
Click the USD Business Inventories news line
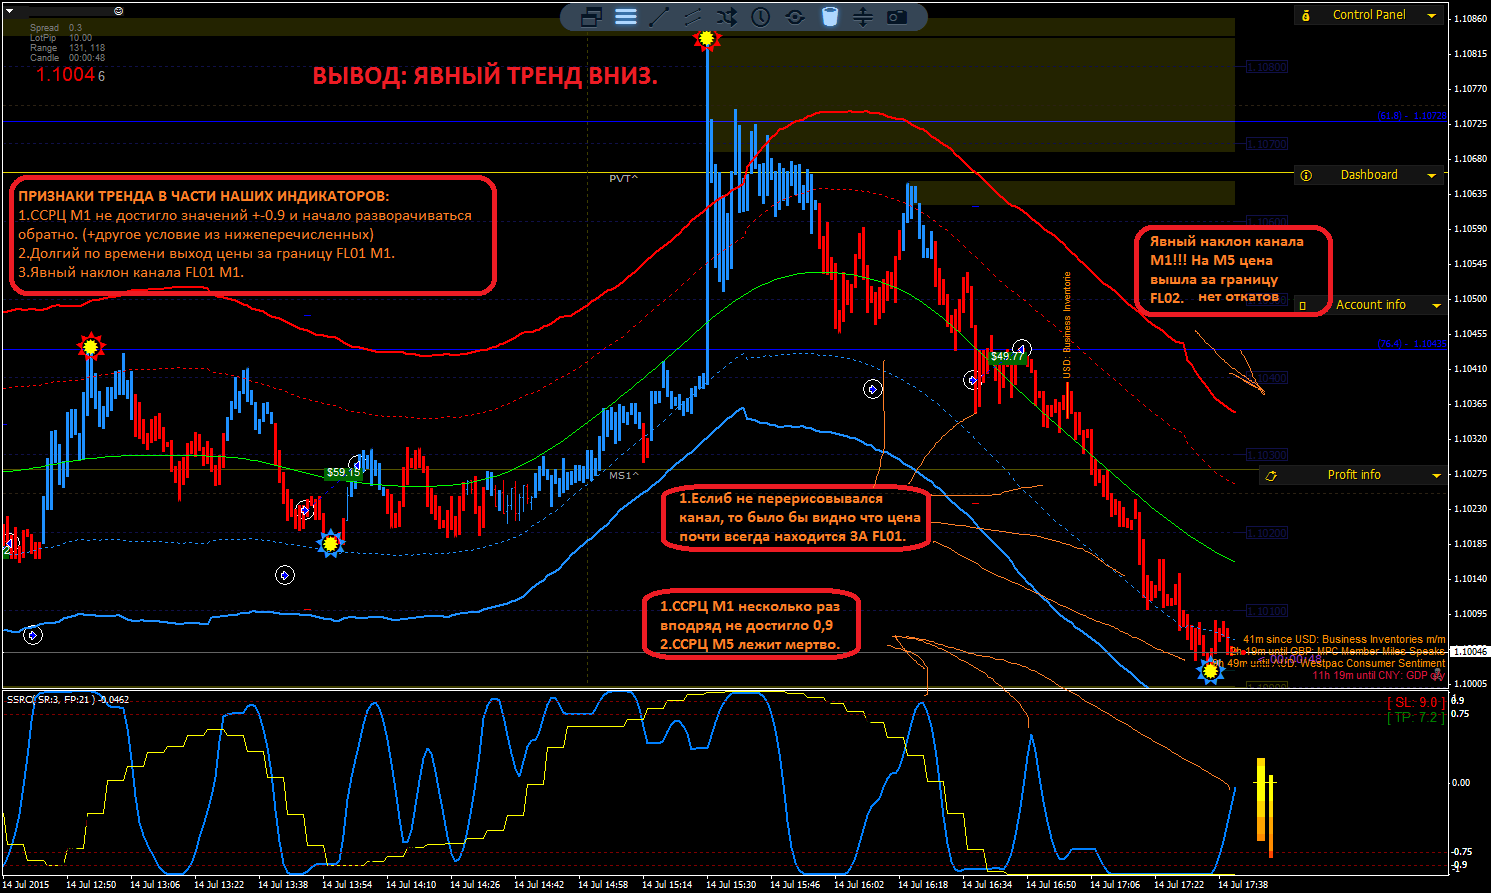pyautogui.click(x=1344, y=639)
